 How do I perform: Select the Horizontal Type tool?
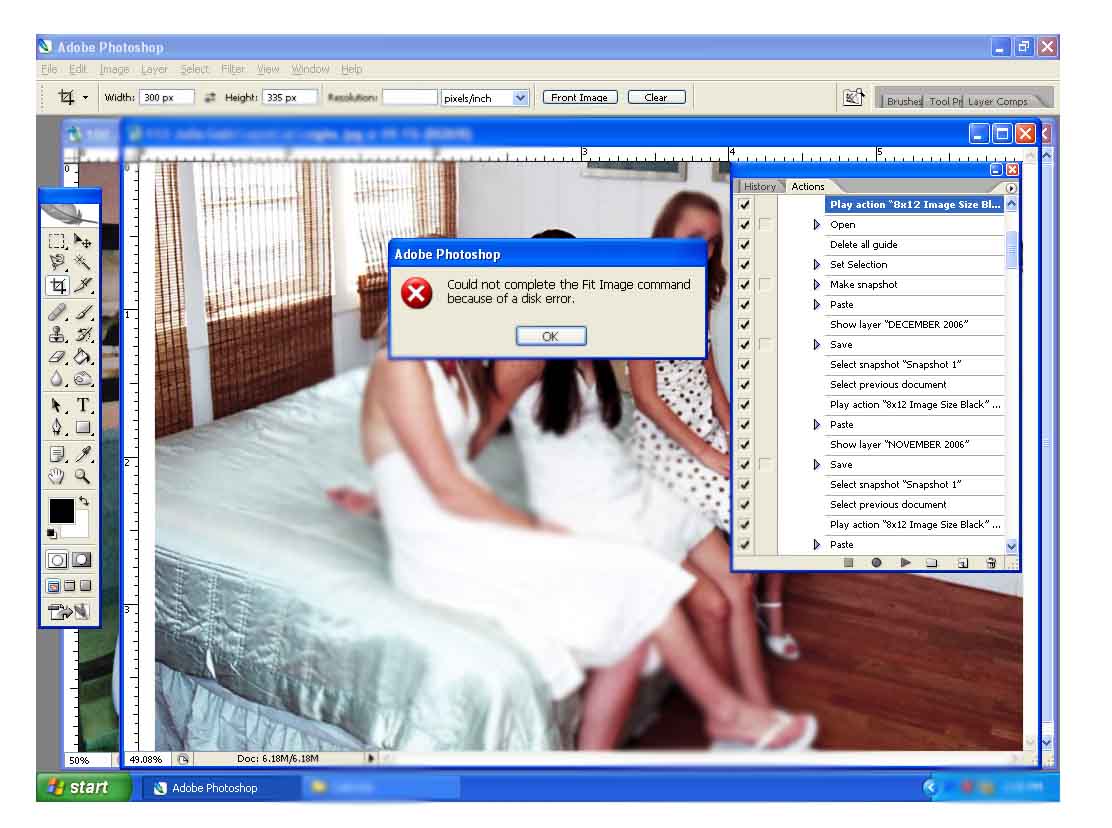(81, 404)
